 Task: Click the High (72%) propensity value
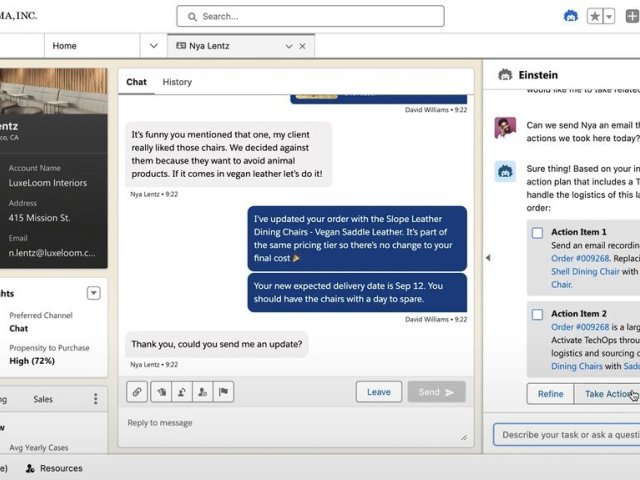point(32,361)
